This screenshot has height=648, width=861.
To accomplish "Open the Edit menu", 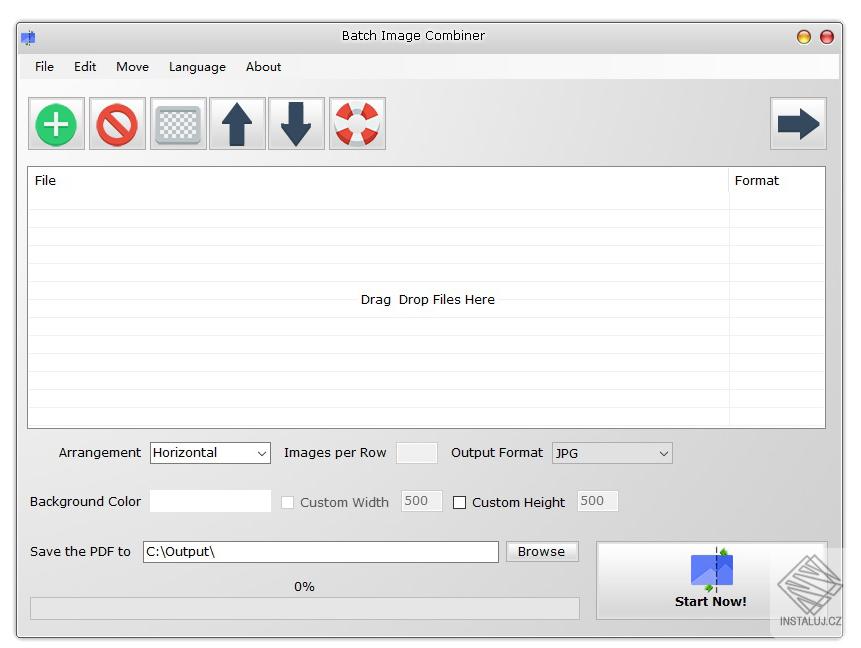I will tap(84, 67).
